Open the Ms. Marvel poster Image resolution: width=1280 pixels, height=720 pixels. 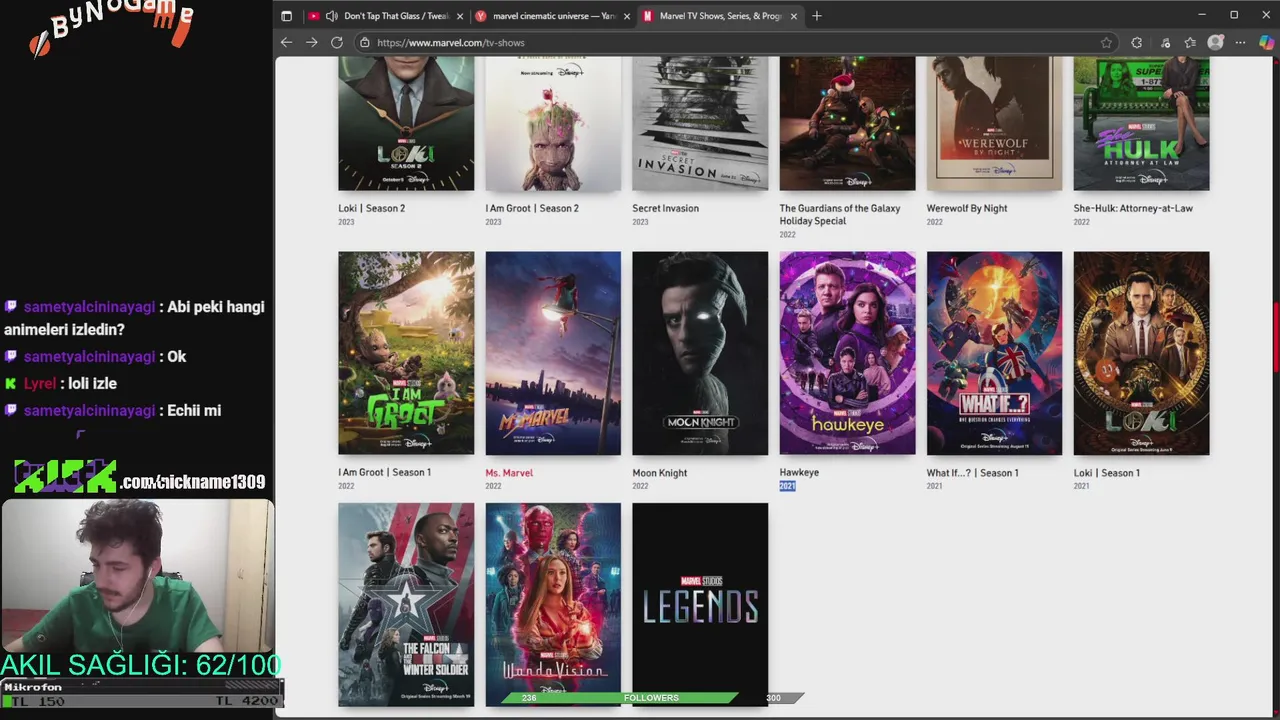pos(553,353)
